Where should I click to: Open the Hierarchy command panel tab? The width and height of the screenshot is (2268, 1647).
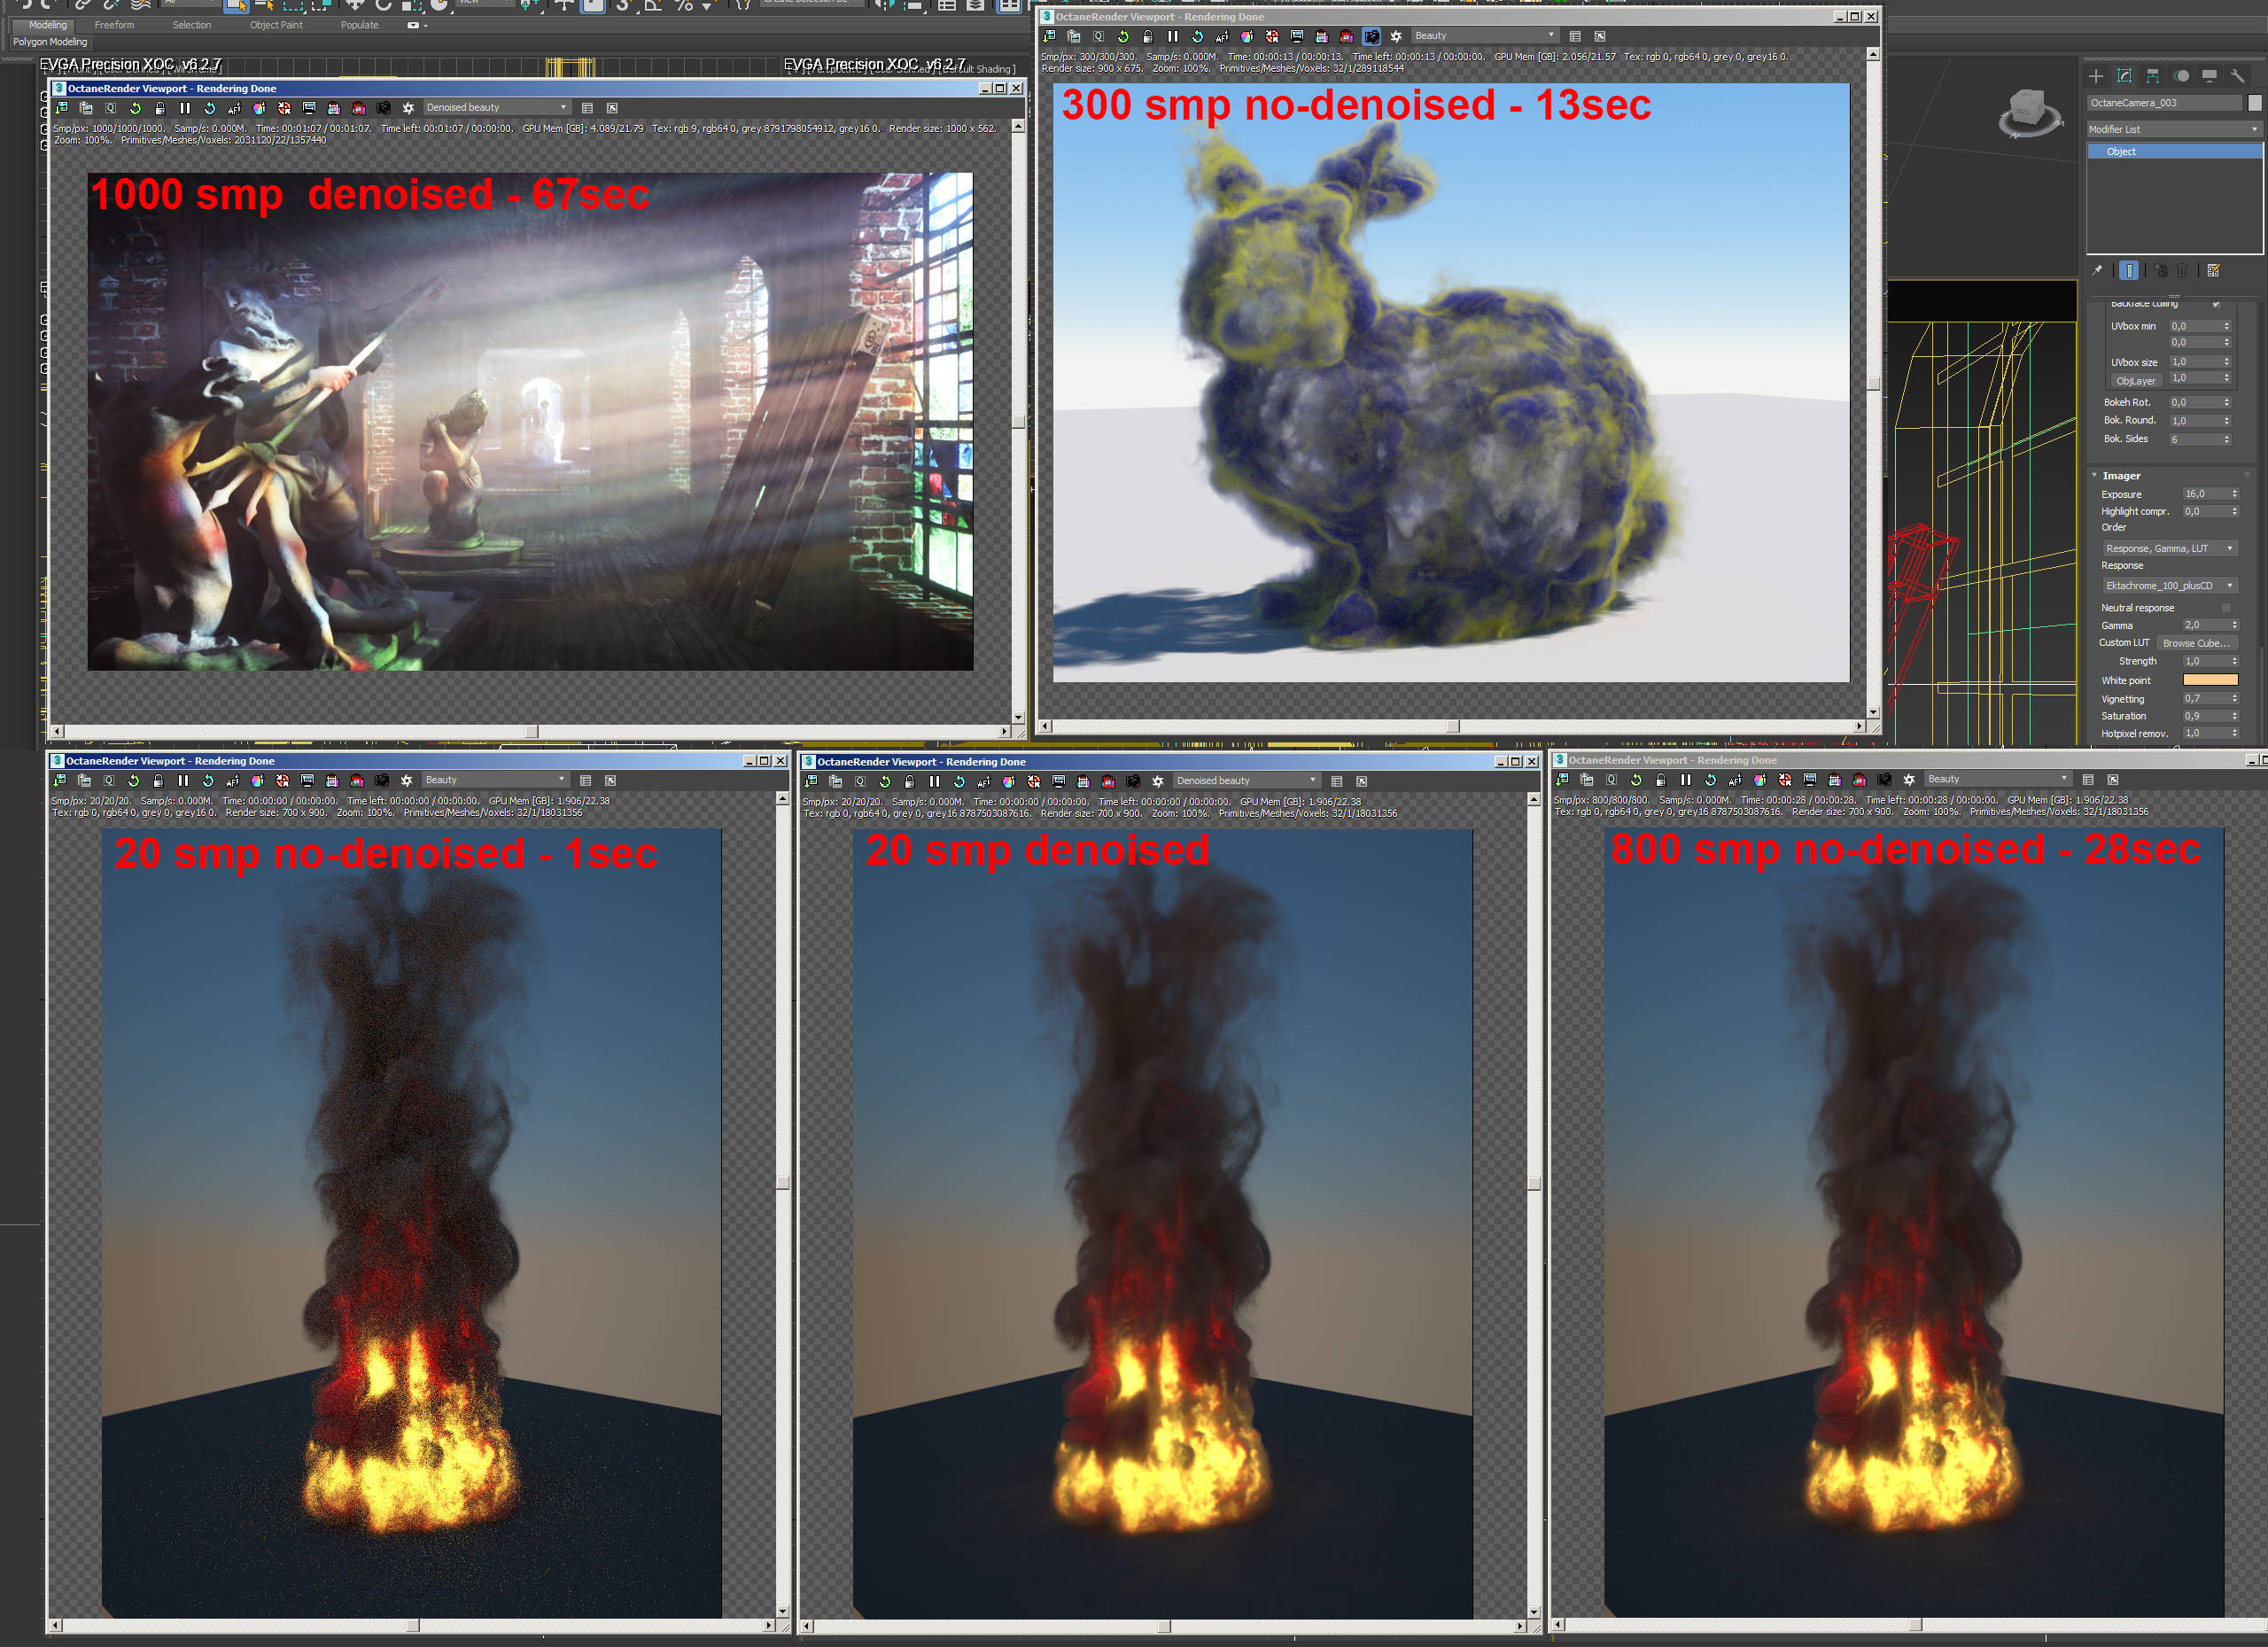[x=2153, y=76]
